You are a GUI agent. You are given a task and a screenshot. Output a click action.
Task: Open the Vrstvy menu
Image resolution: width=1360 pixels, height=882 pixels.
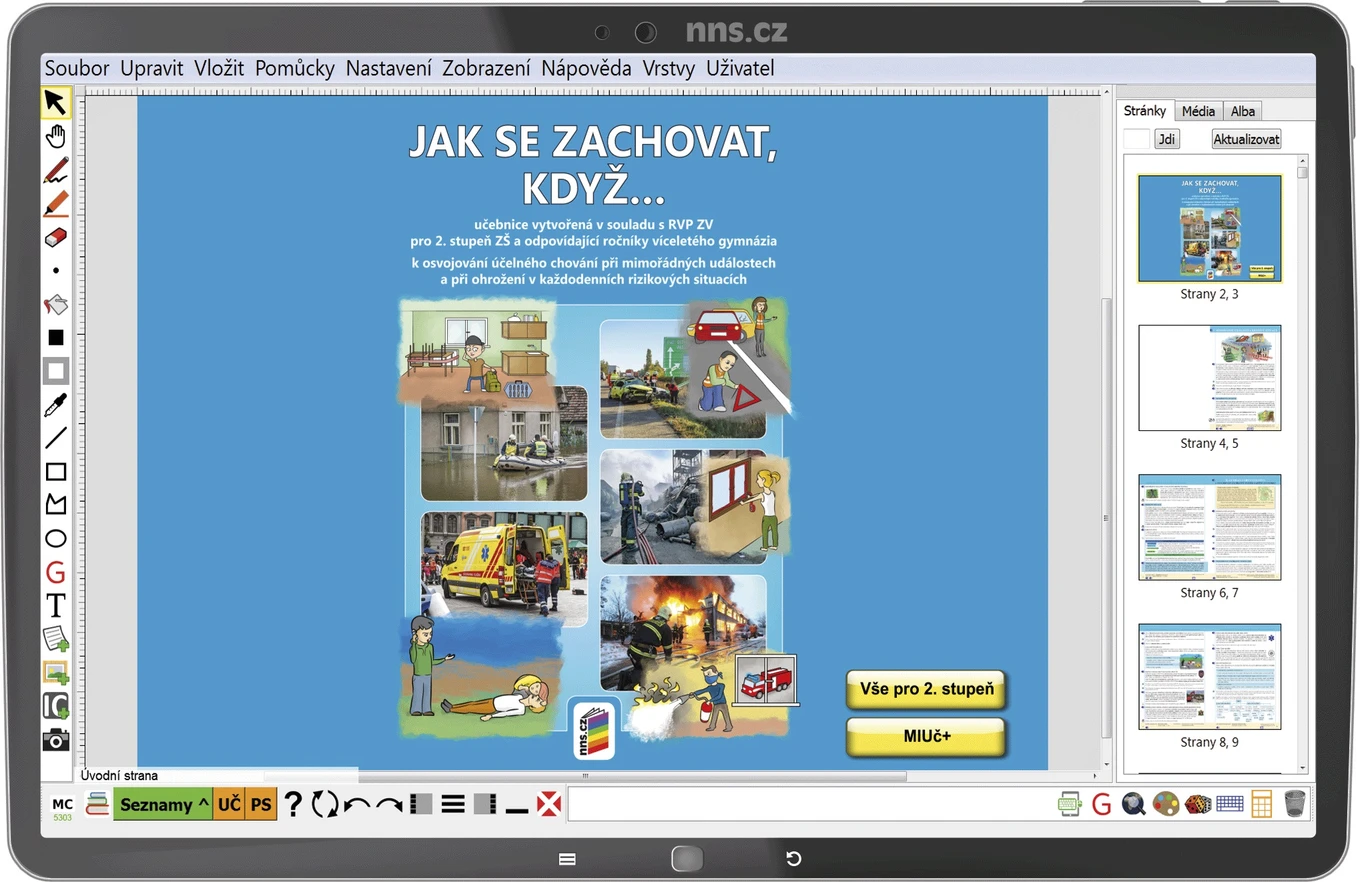(669, 68)
